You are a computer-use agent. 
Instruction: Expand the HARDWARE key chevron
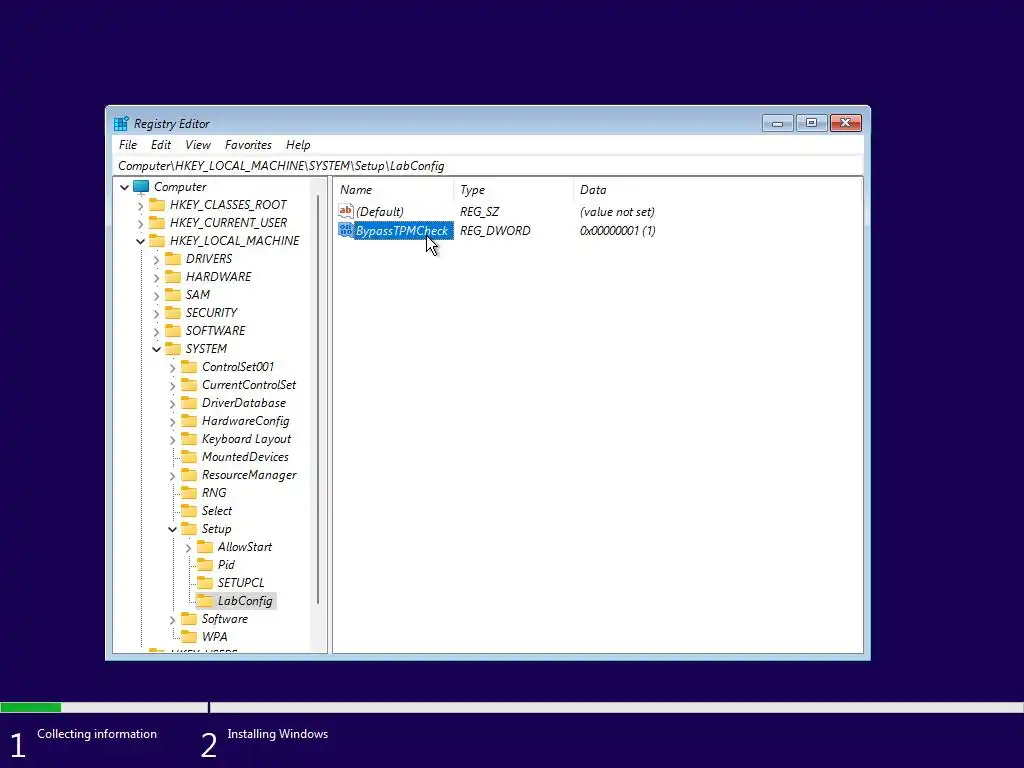[156, 278]
